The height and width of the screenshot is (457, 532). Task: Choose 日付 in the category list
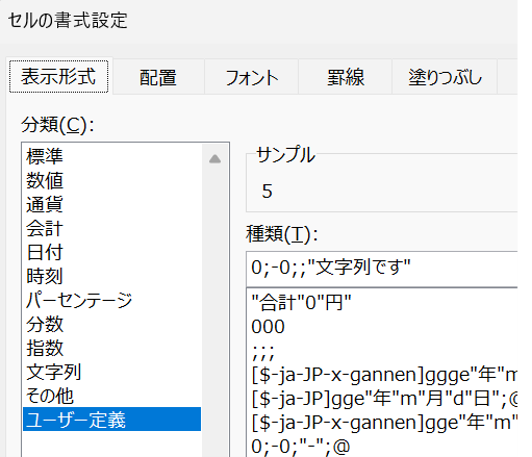tap(44, 252)
